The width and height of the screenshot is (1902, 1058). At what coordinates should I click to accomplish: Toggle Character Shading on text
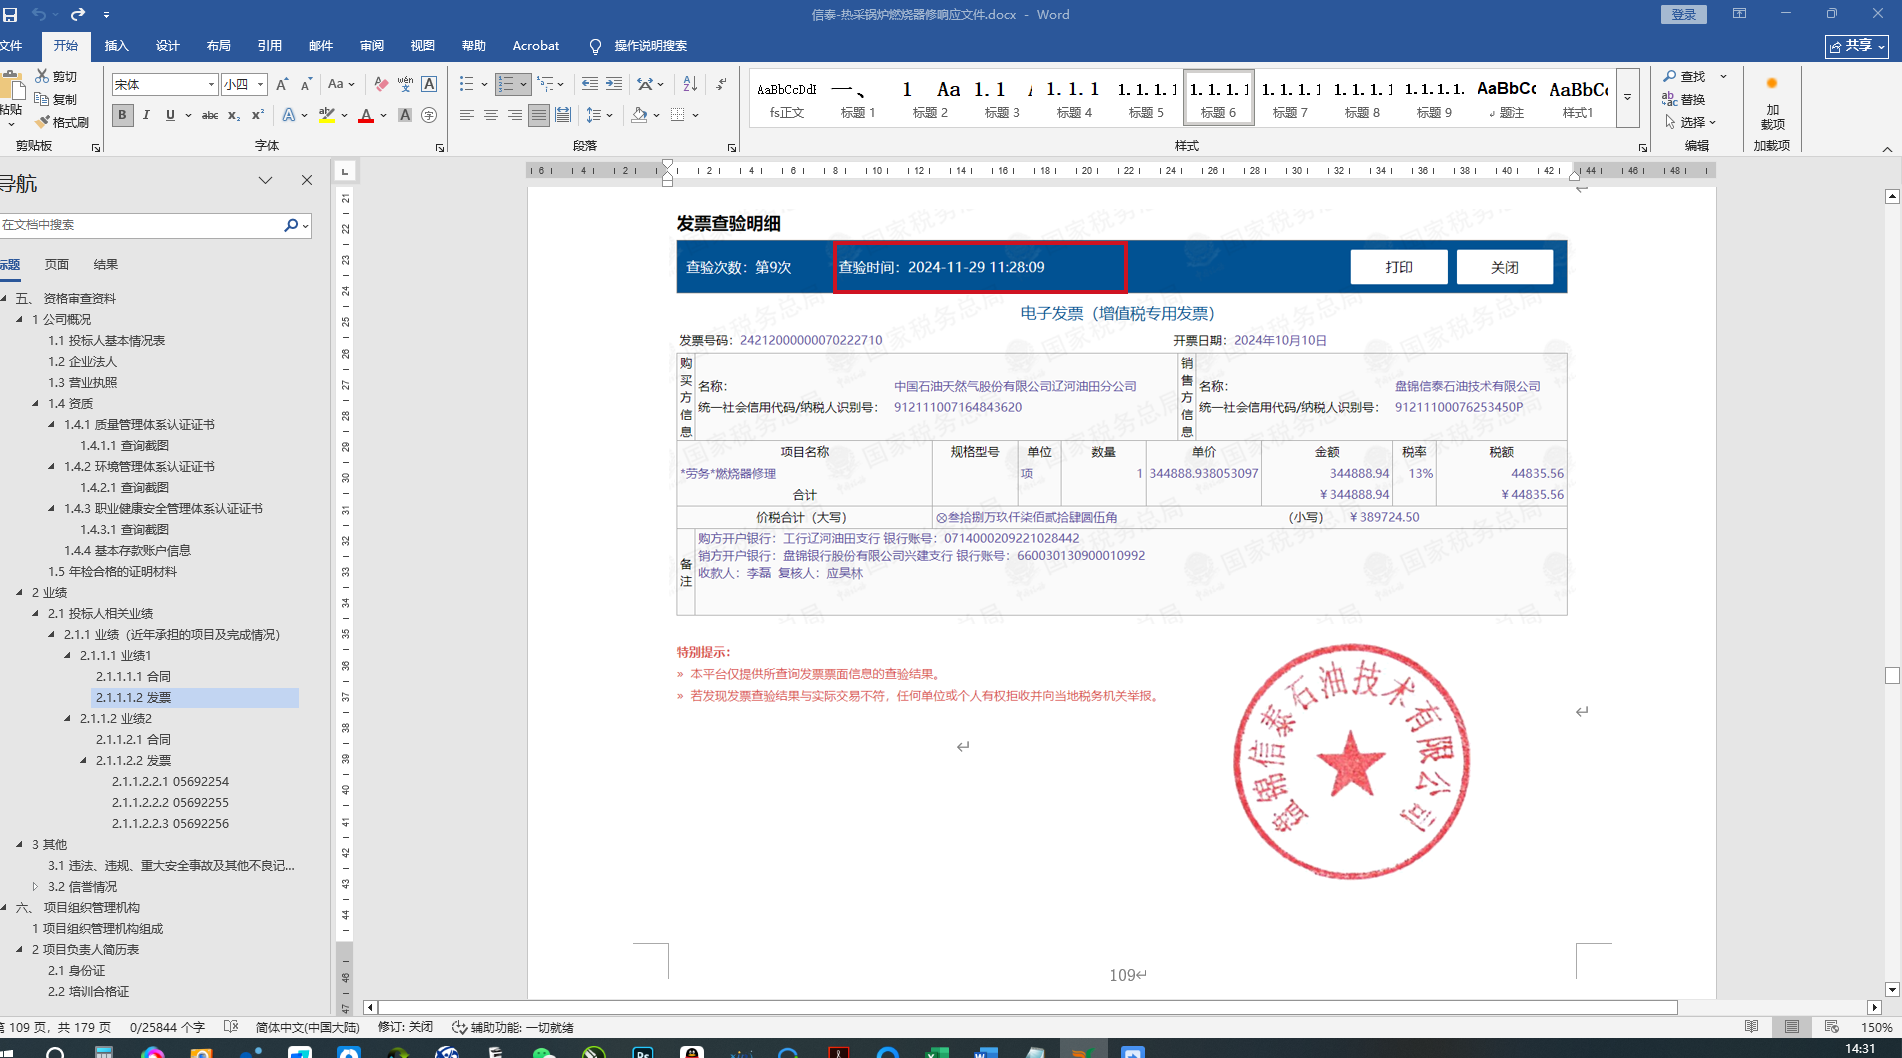click(x=405, y=115)
